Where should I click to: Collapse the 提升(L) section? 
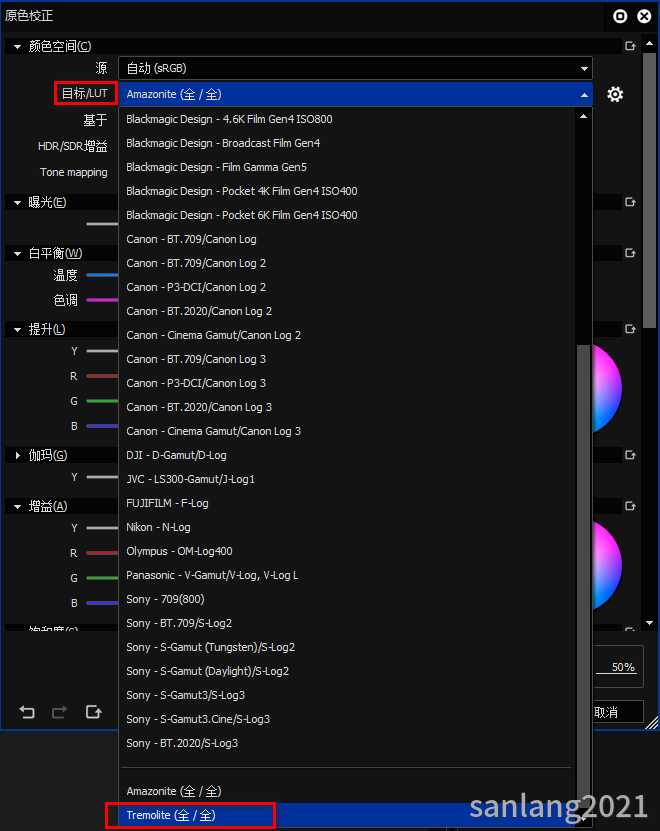[17, 330]
